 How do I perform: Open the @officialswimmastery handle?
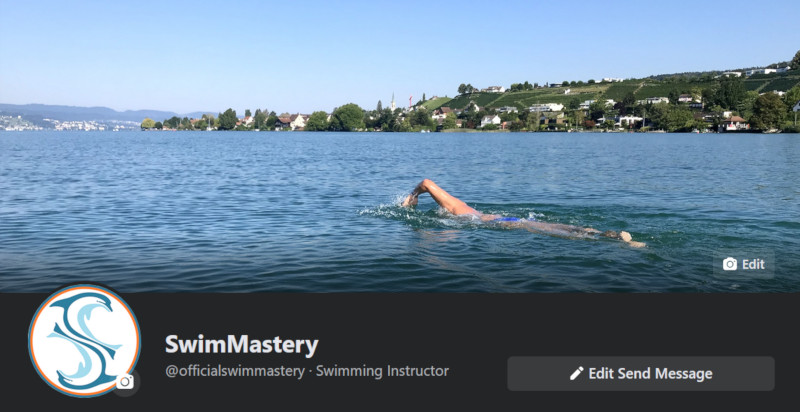[235, 371]
